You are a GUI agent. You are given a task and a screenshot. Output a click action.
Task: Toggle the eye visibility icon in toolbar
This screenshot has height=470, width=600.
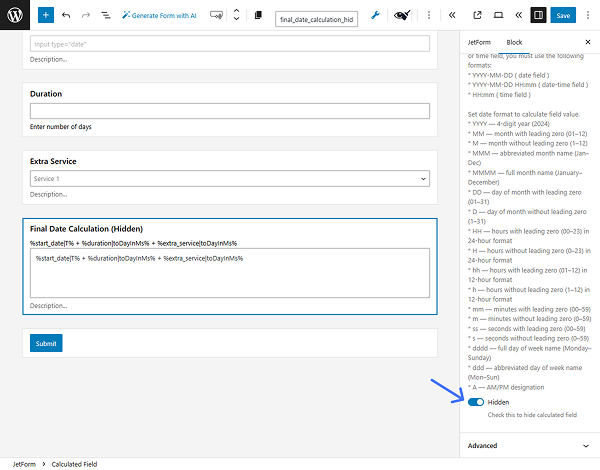[x=402, y=15]
